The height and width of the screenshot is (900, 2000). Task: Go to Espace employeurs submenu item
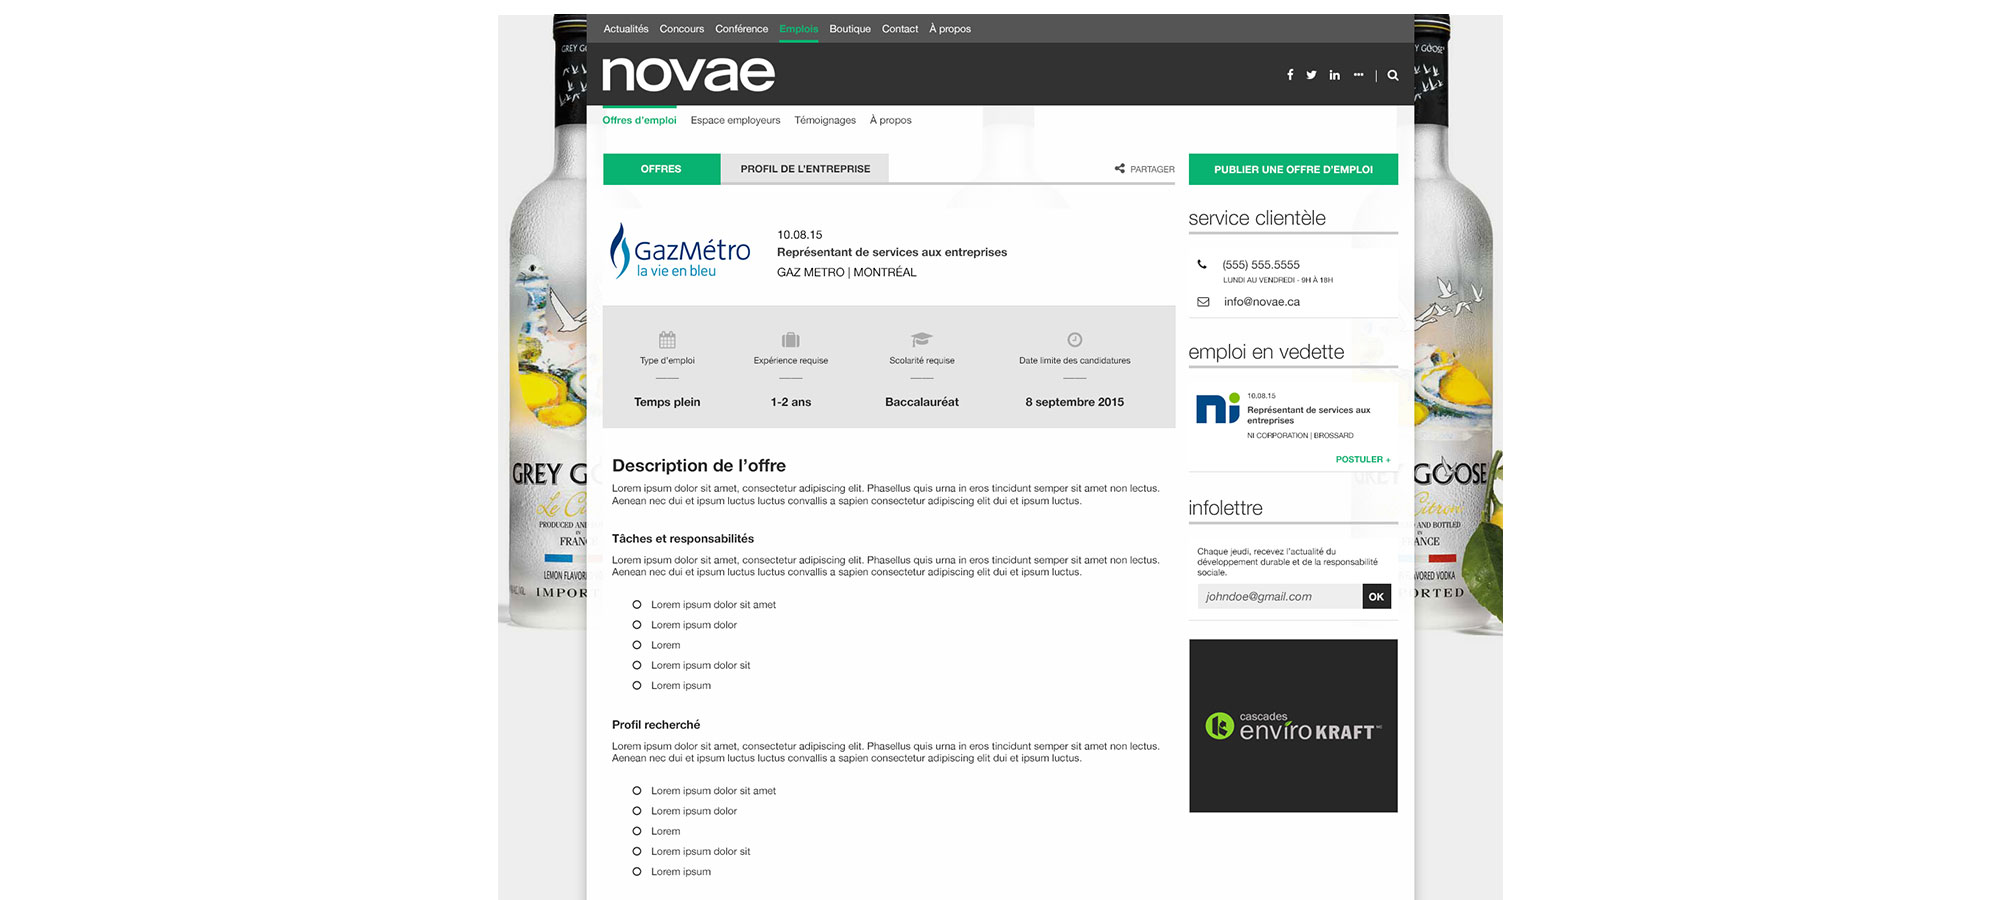(x=735, y=120)
